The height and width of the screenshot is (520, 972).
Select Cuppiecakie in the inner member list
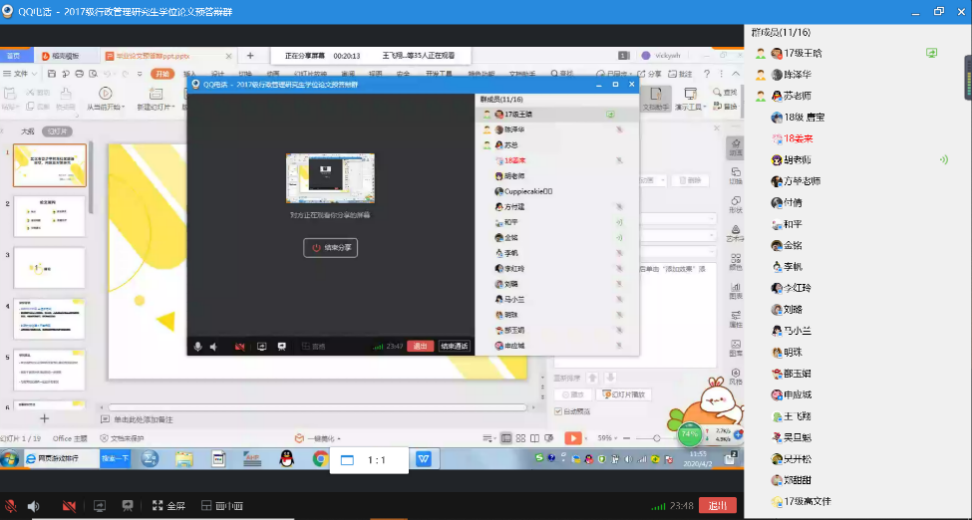(x=528, y=192)
